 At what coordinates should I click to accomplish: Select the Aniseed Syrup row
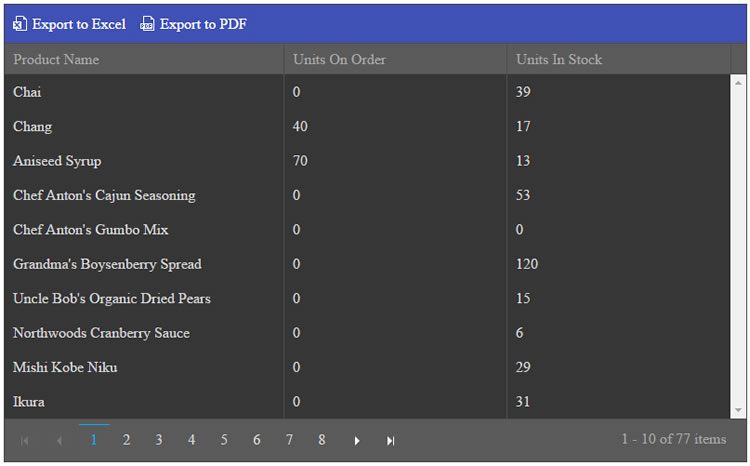click(x=57, y=161)
